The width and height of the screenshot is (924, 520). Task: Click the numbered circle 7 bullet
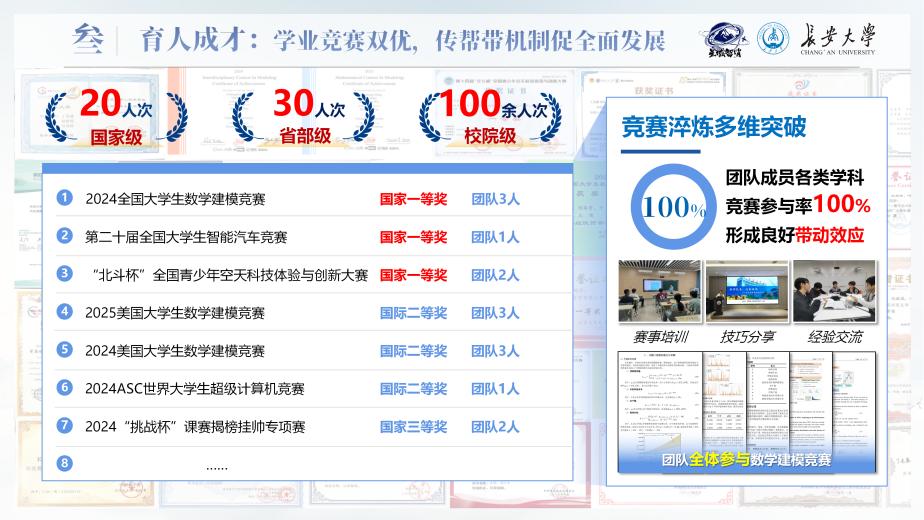coord(65,425)
